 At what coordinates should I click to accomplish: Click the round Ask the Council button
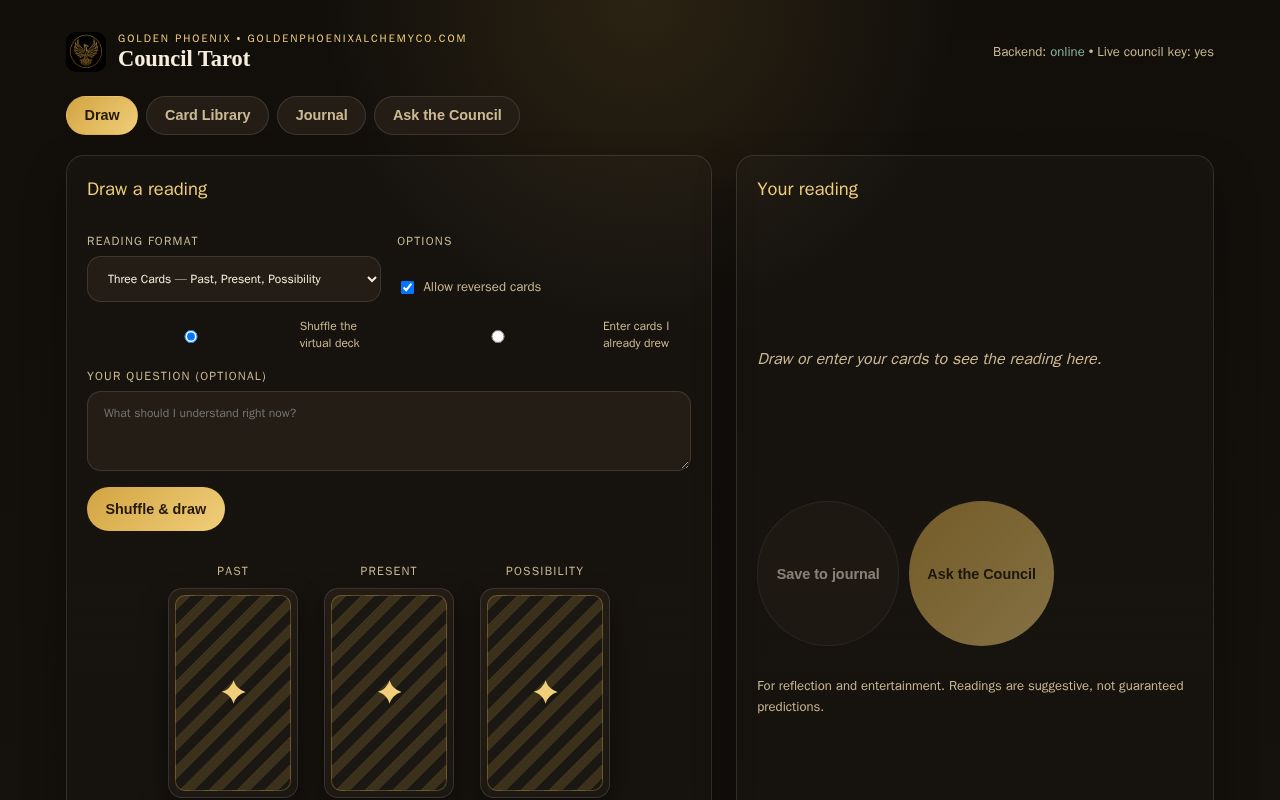(x=981, y=574)
